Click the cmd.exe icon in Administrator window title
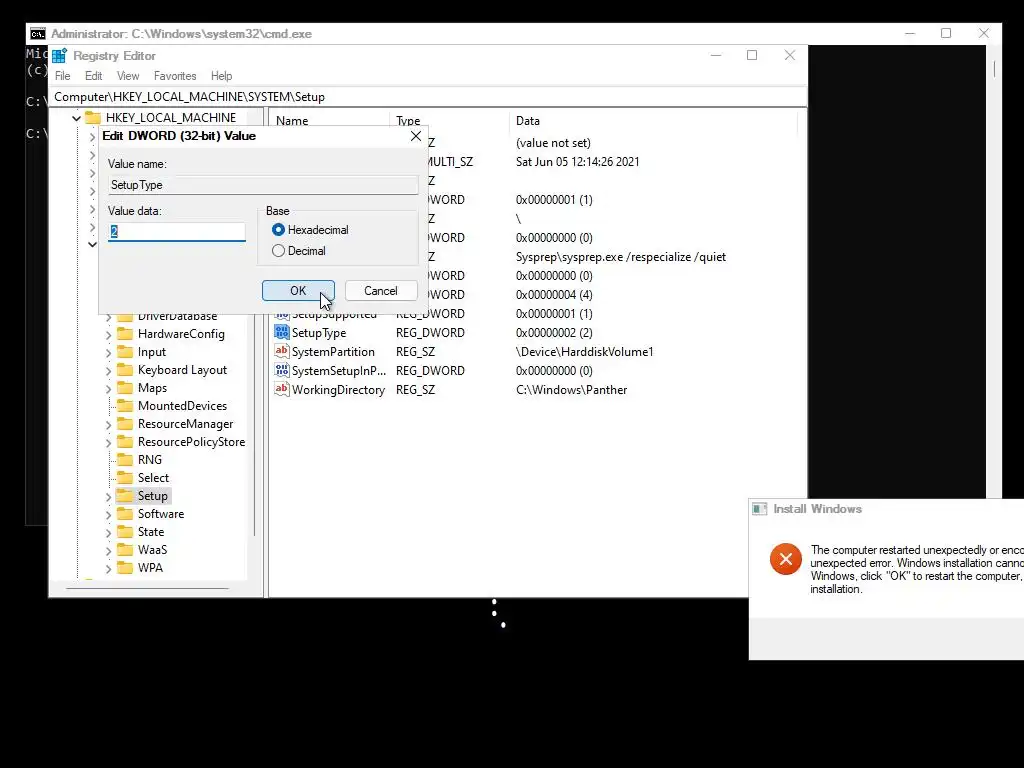The image size is (1024, 768). [38, 34]
